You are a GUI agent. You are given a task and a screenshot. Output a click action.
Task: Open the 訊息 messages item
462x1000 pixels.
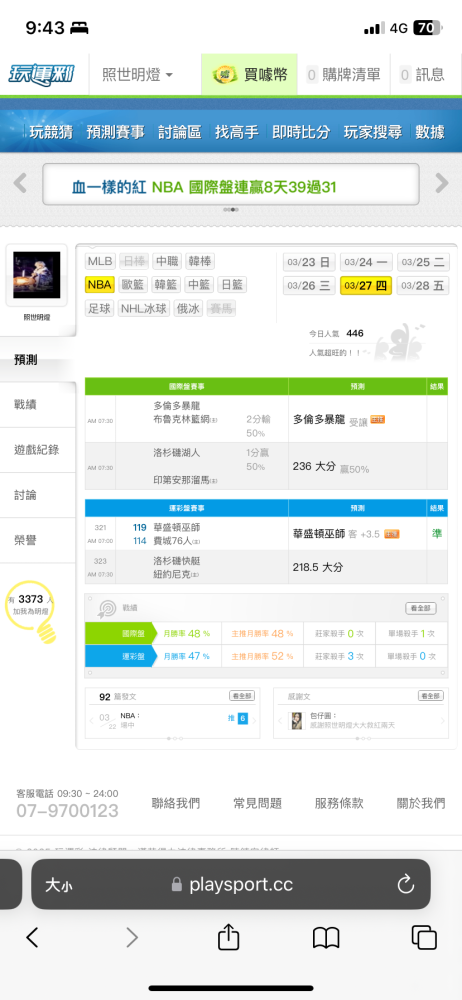click(422, 75)
